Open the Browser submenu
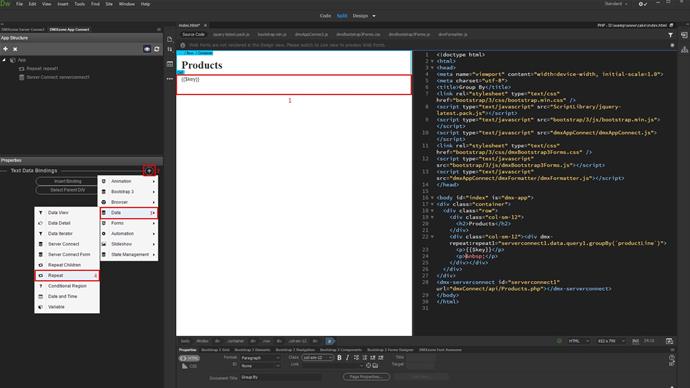690x388 pixels. pyautogui.click(x=128, y=202)
